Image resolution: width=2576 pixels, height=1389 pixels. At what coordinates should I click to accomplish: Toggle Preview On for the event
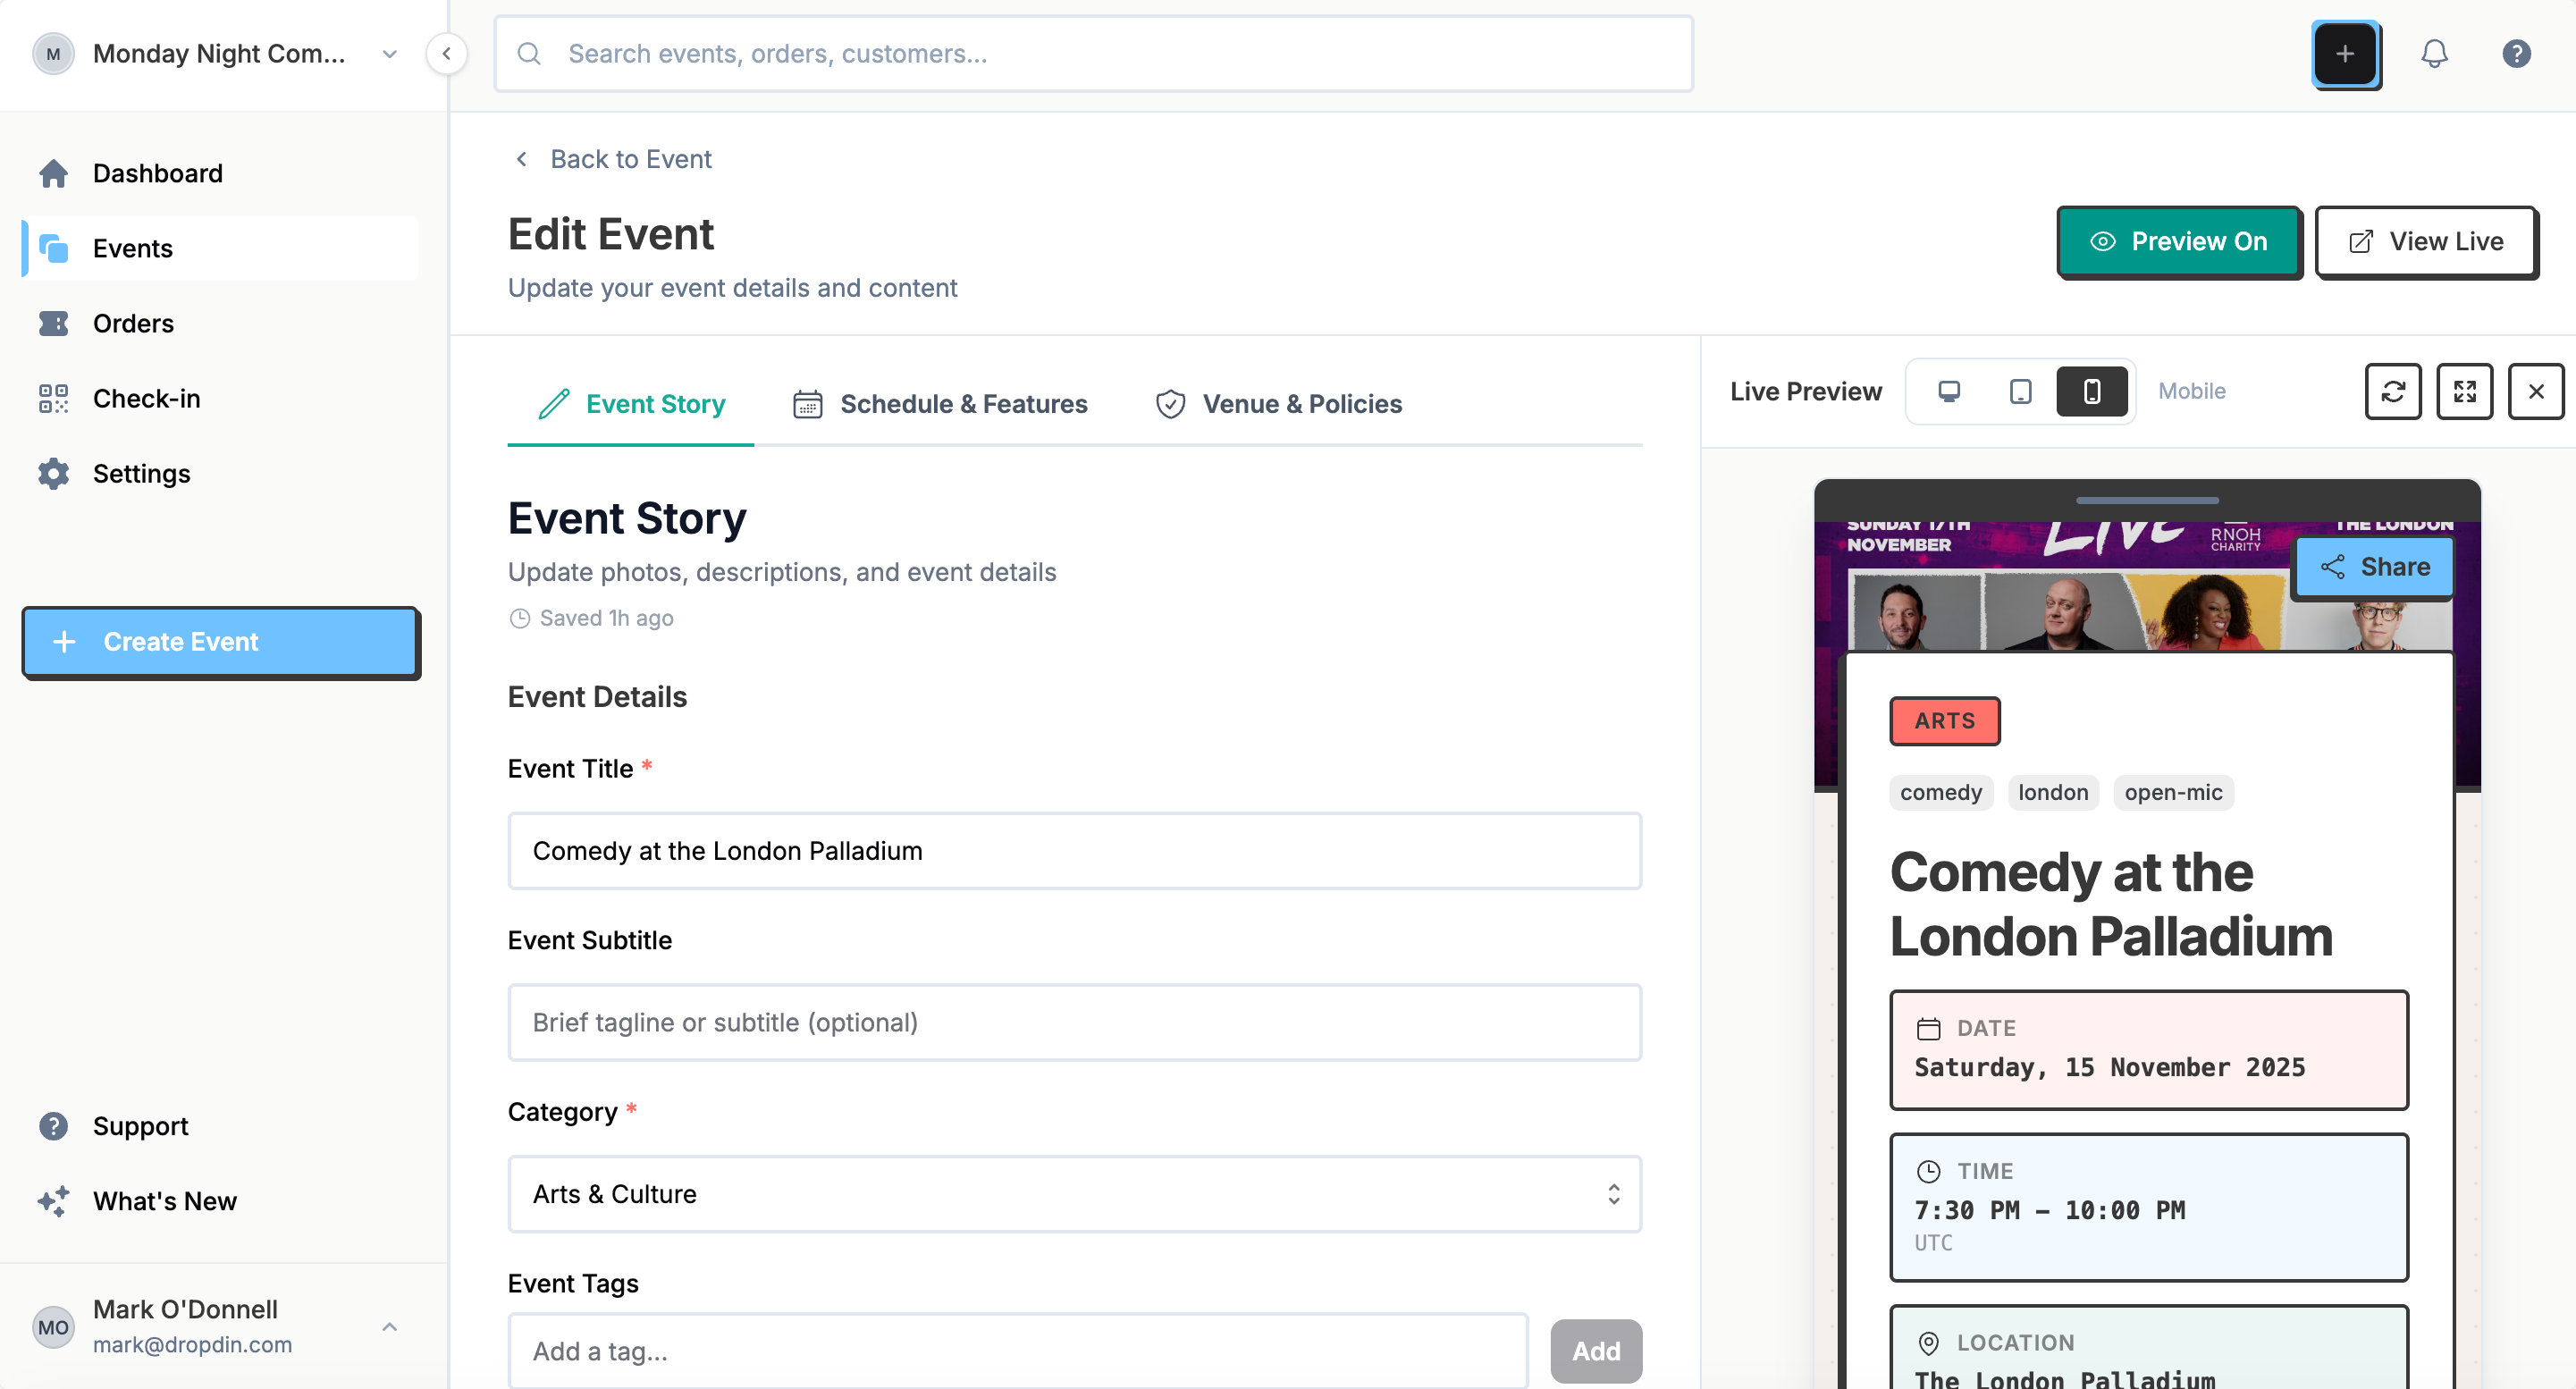click(x=2179, y=242)
